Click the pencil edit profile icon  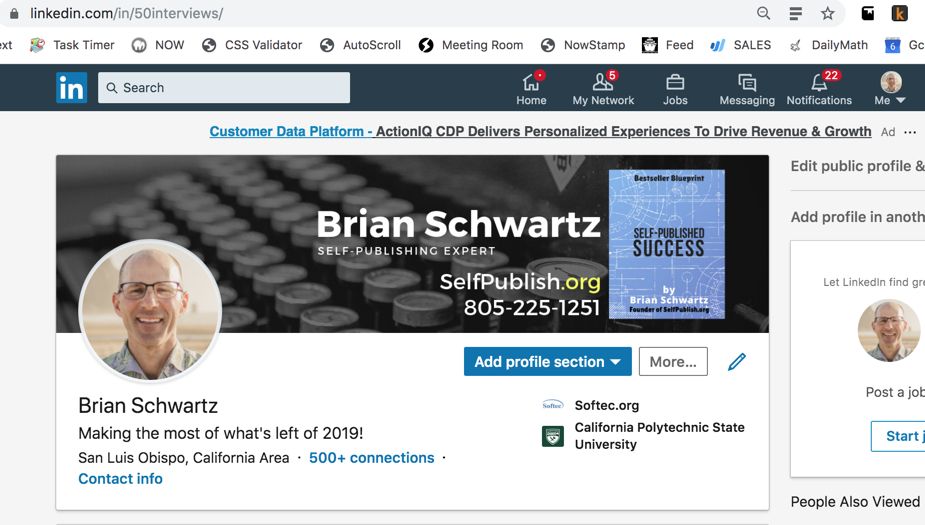click(737, 362)
